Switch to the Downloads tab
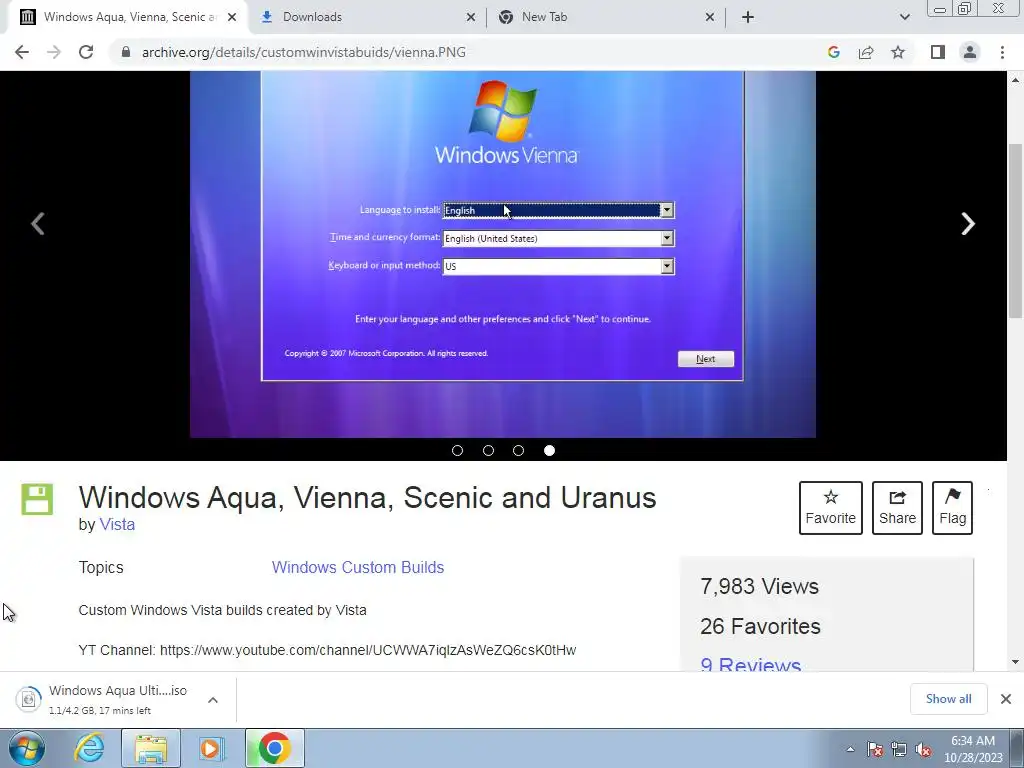1024x768 pixels. [366, 17]
